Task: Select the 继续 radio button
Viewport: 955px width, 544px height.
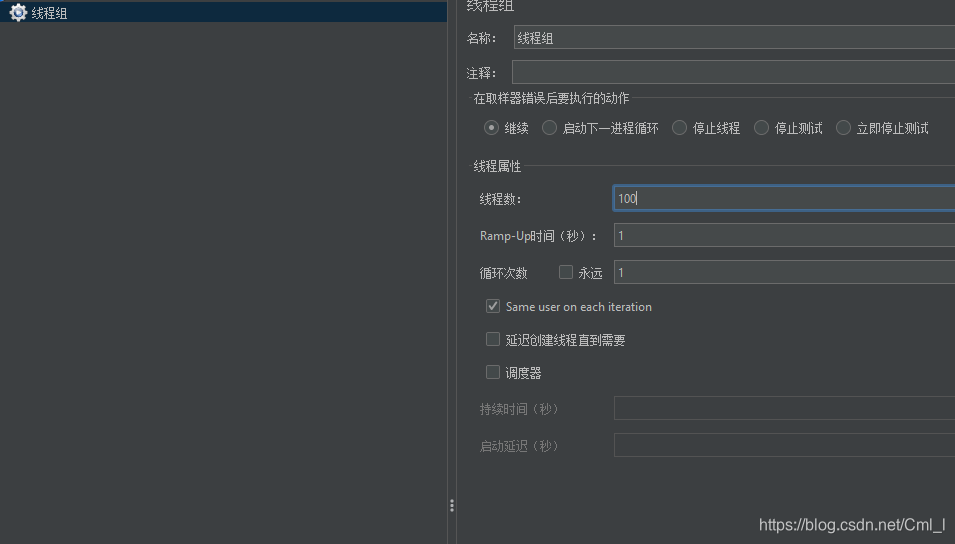Action: (x=492, y=128)
